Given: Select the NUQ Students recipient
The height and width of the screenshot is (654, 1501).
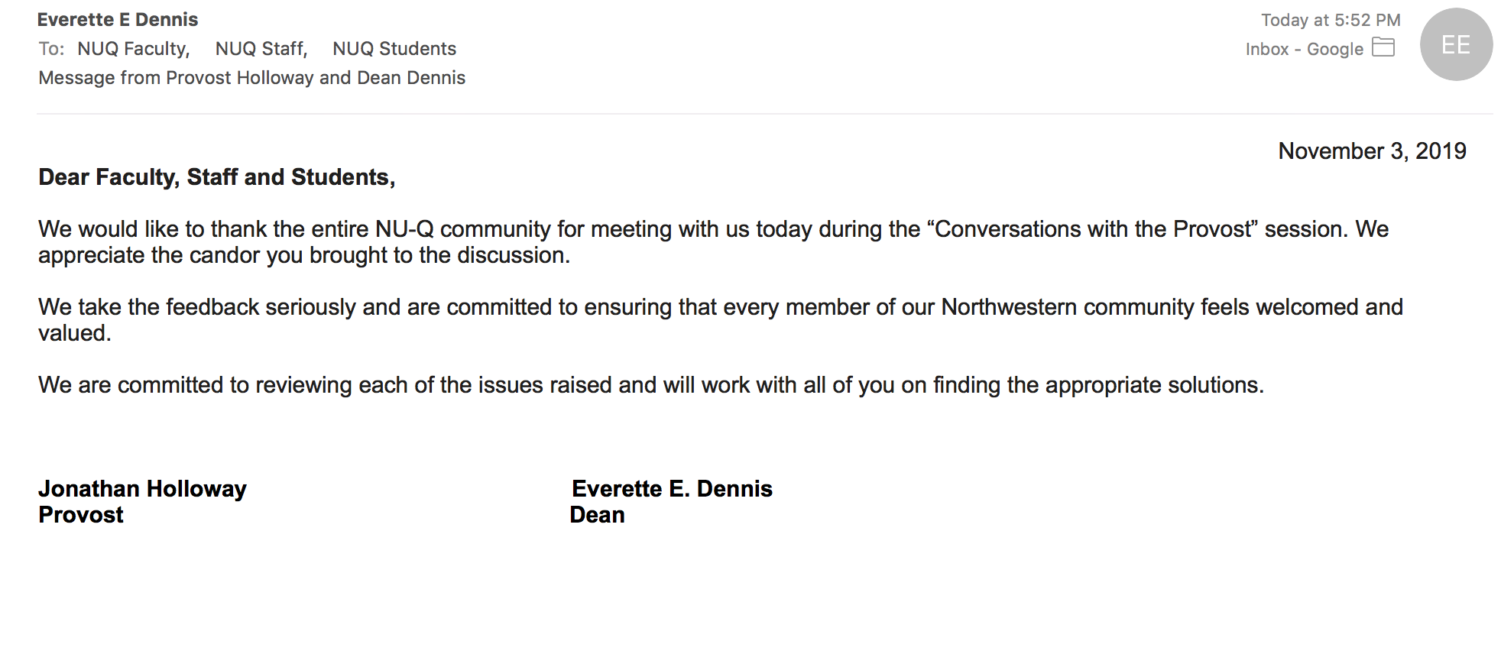Looking at the screenshot, I should coord(394,49).
